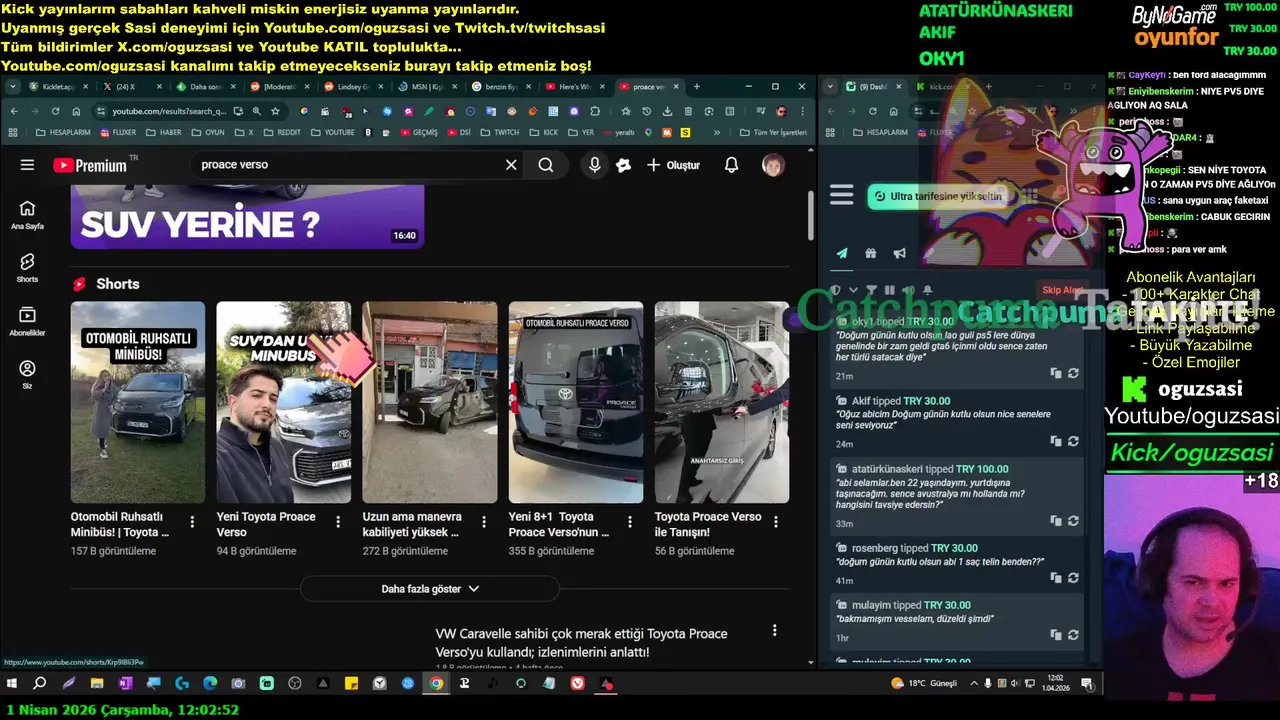Viewport: 1280px width, 720px height.
Task: Bookmark this page with star icon
Action: click(275, 111)
